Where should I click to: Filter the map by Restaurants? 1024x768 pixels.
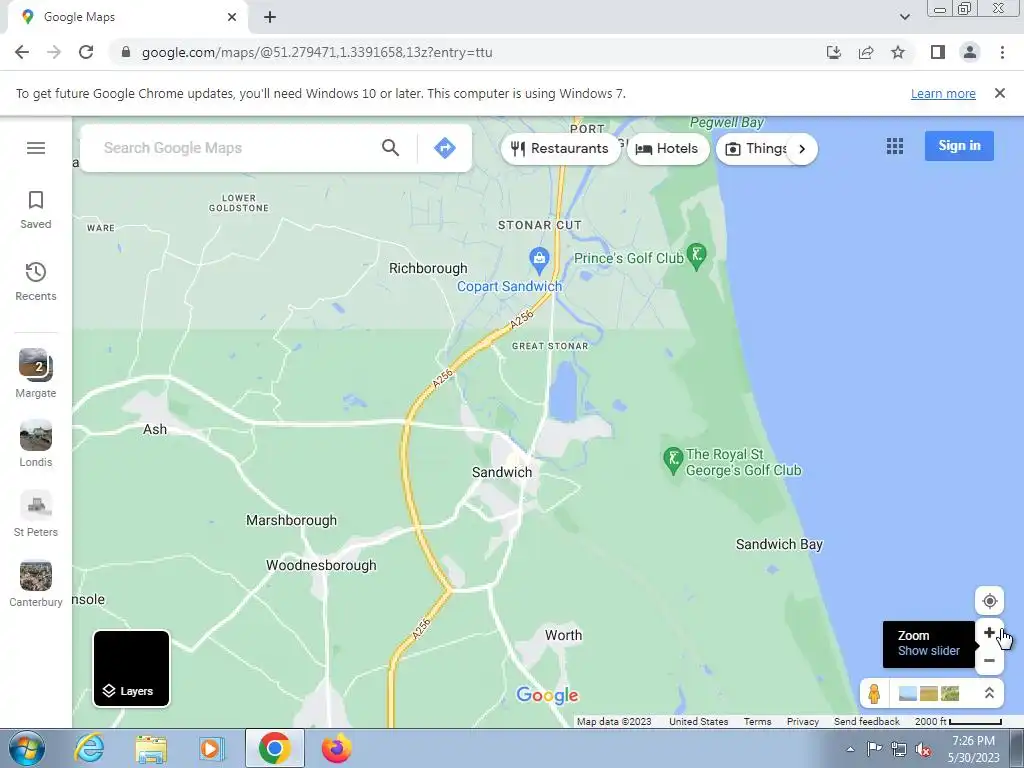tap(560, 149)
